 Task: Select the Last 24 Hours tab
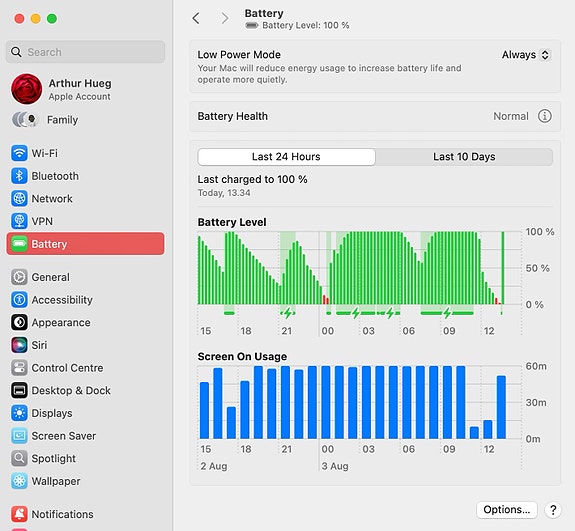286,157
